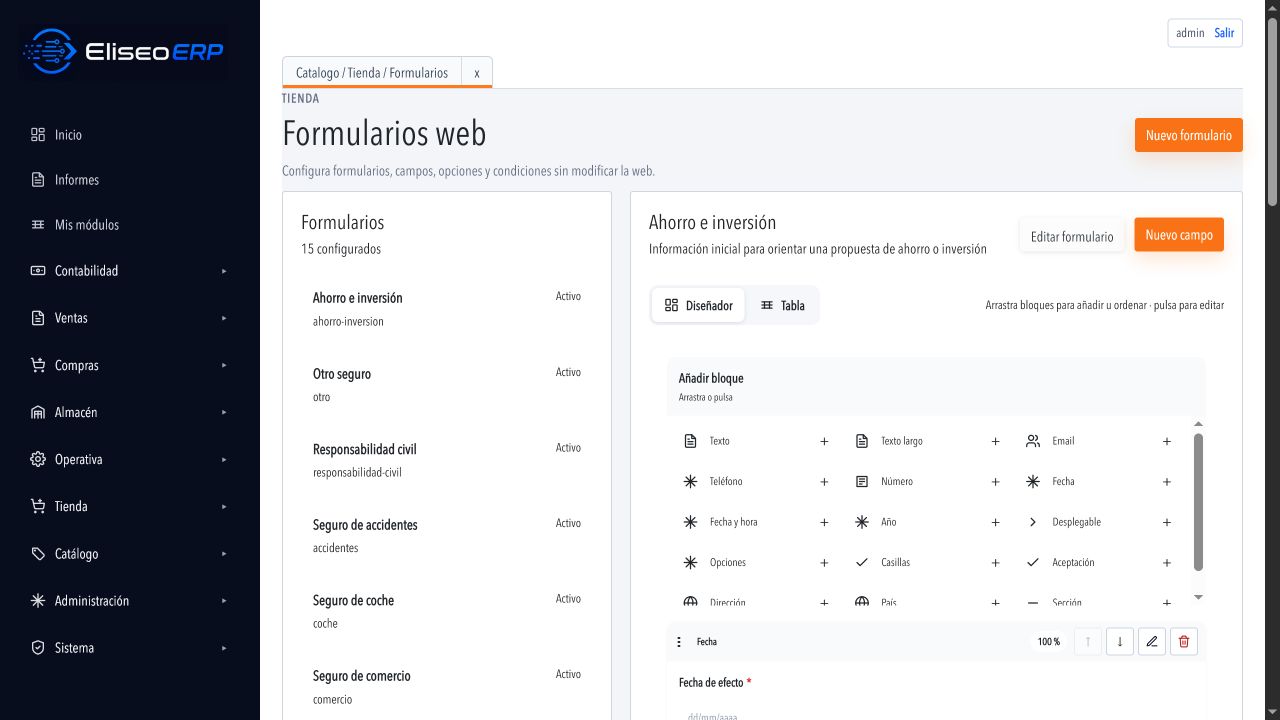Image resolution: width=1280 pixels, height=720 pixels.
Task: Click the Informes document icon
Action: tap(38, 180)
